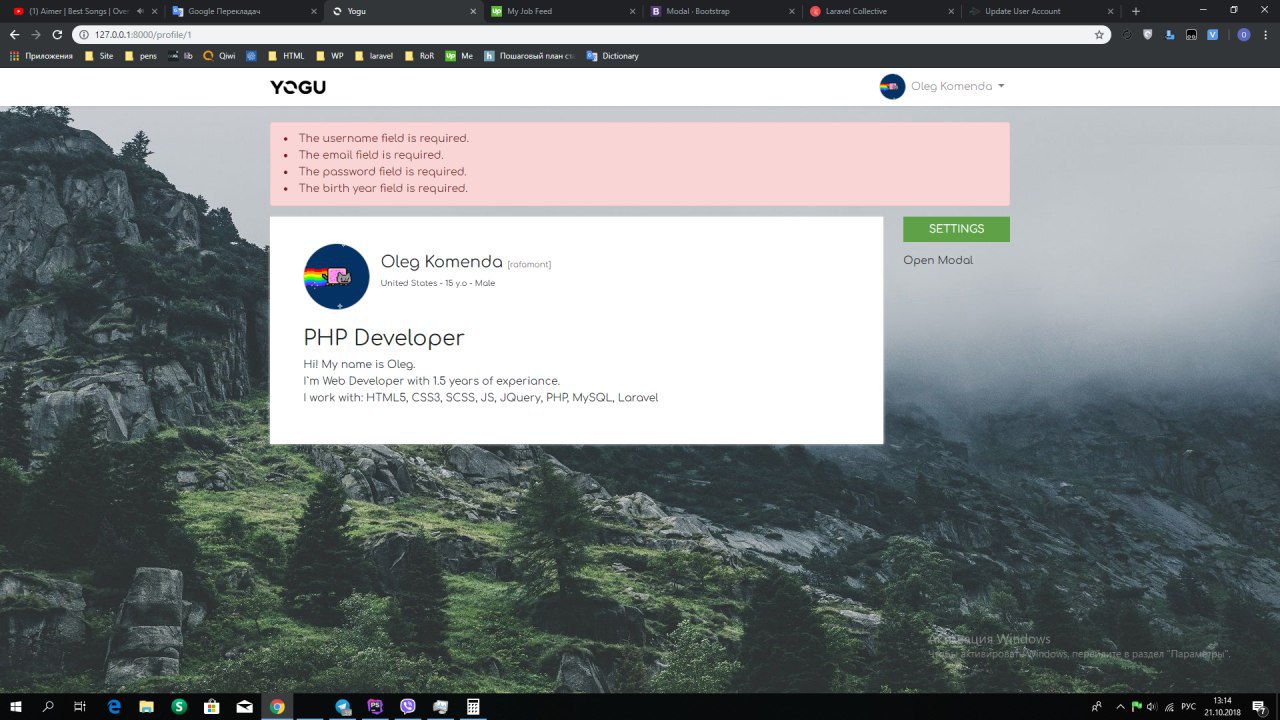1280x720 pixels.
Task: Open the Me Upwork bookmark
Action: coord(459,56)
